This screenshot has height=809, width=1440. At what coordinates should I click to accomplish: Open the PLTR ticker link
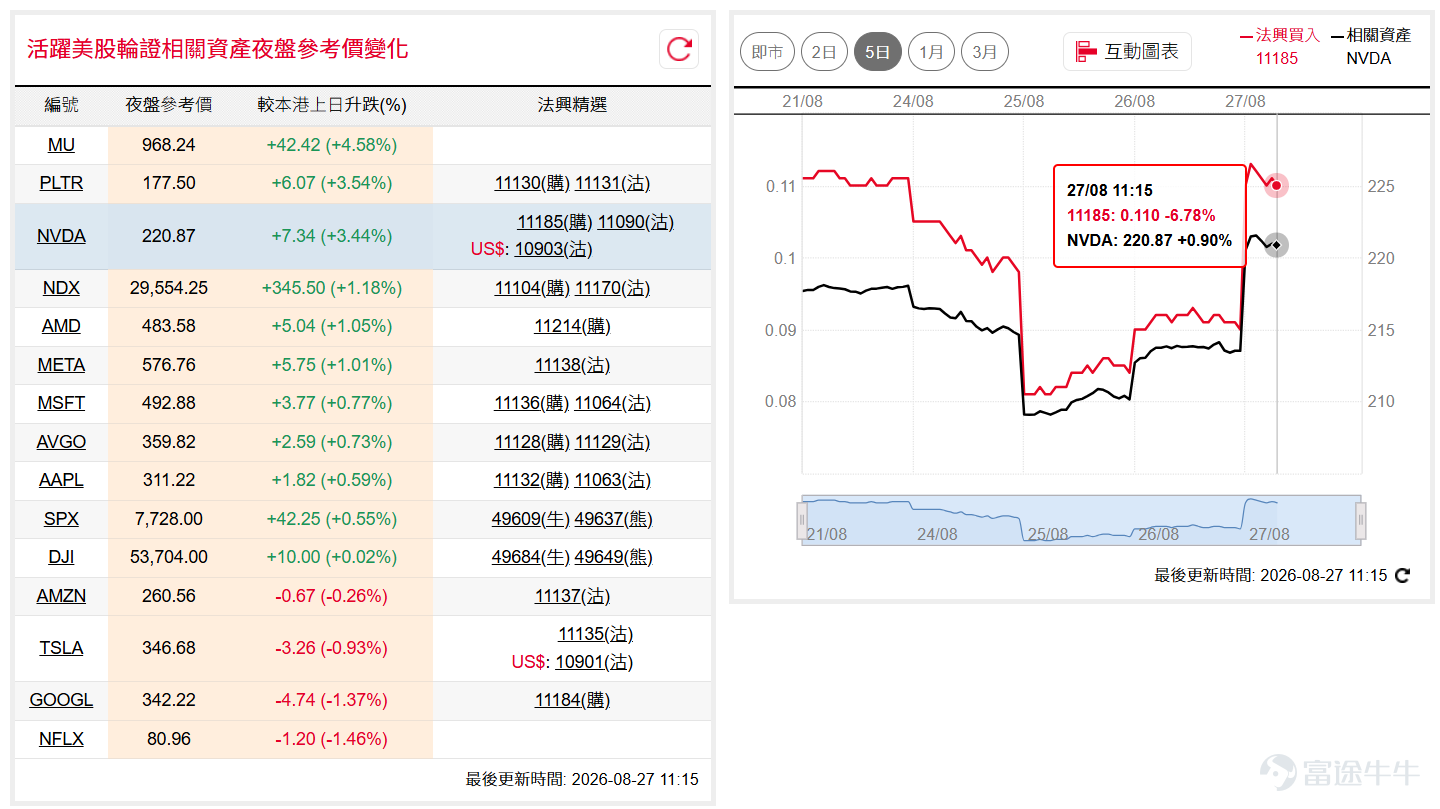coord(61,183)
